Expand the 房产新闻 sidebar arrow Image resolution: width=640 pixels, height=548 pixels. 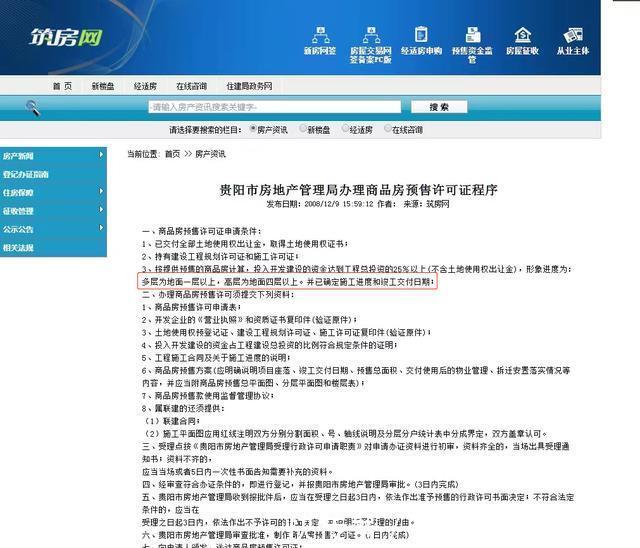click(x=101, y=155)
